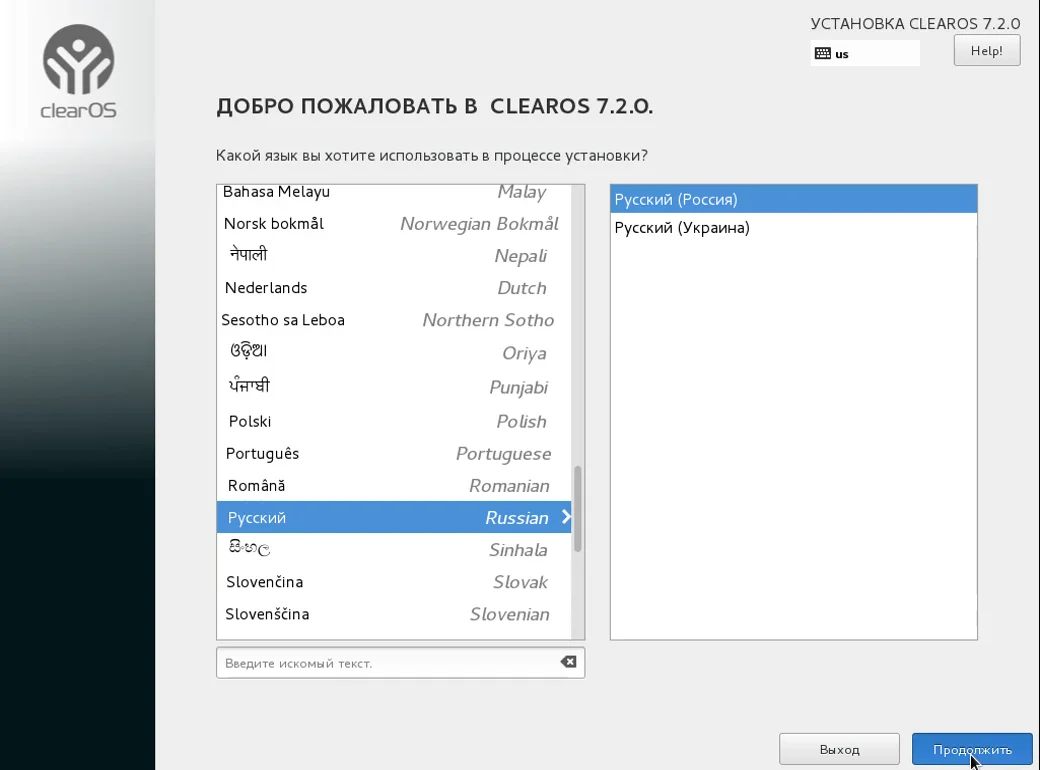Pick Română from the language list
This screenshot has width=1040, height=770.
pos(394,485)
